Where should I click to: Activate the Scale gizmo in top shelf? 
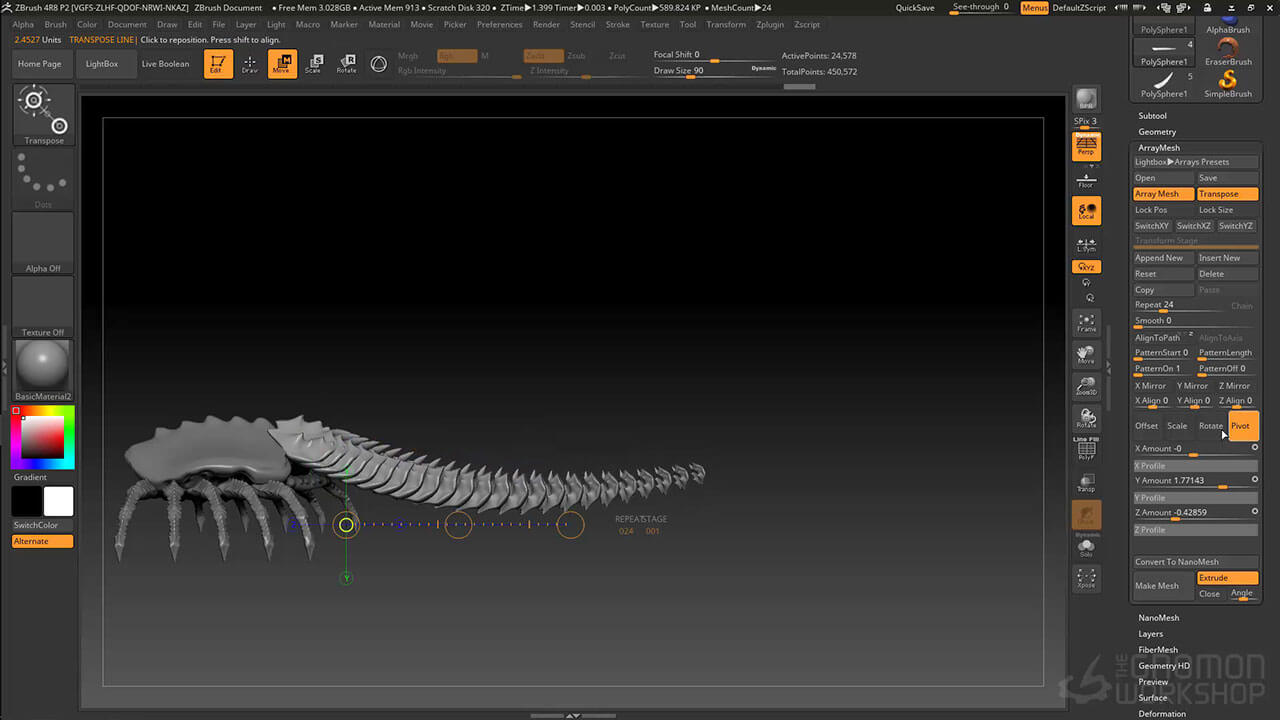tap(313, 64)
